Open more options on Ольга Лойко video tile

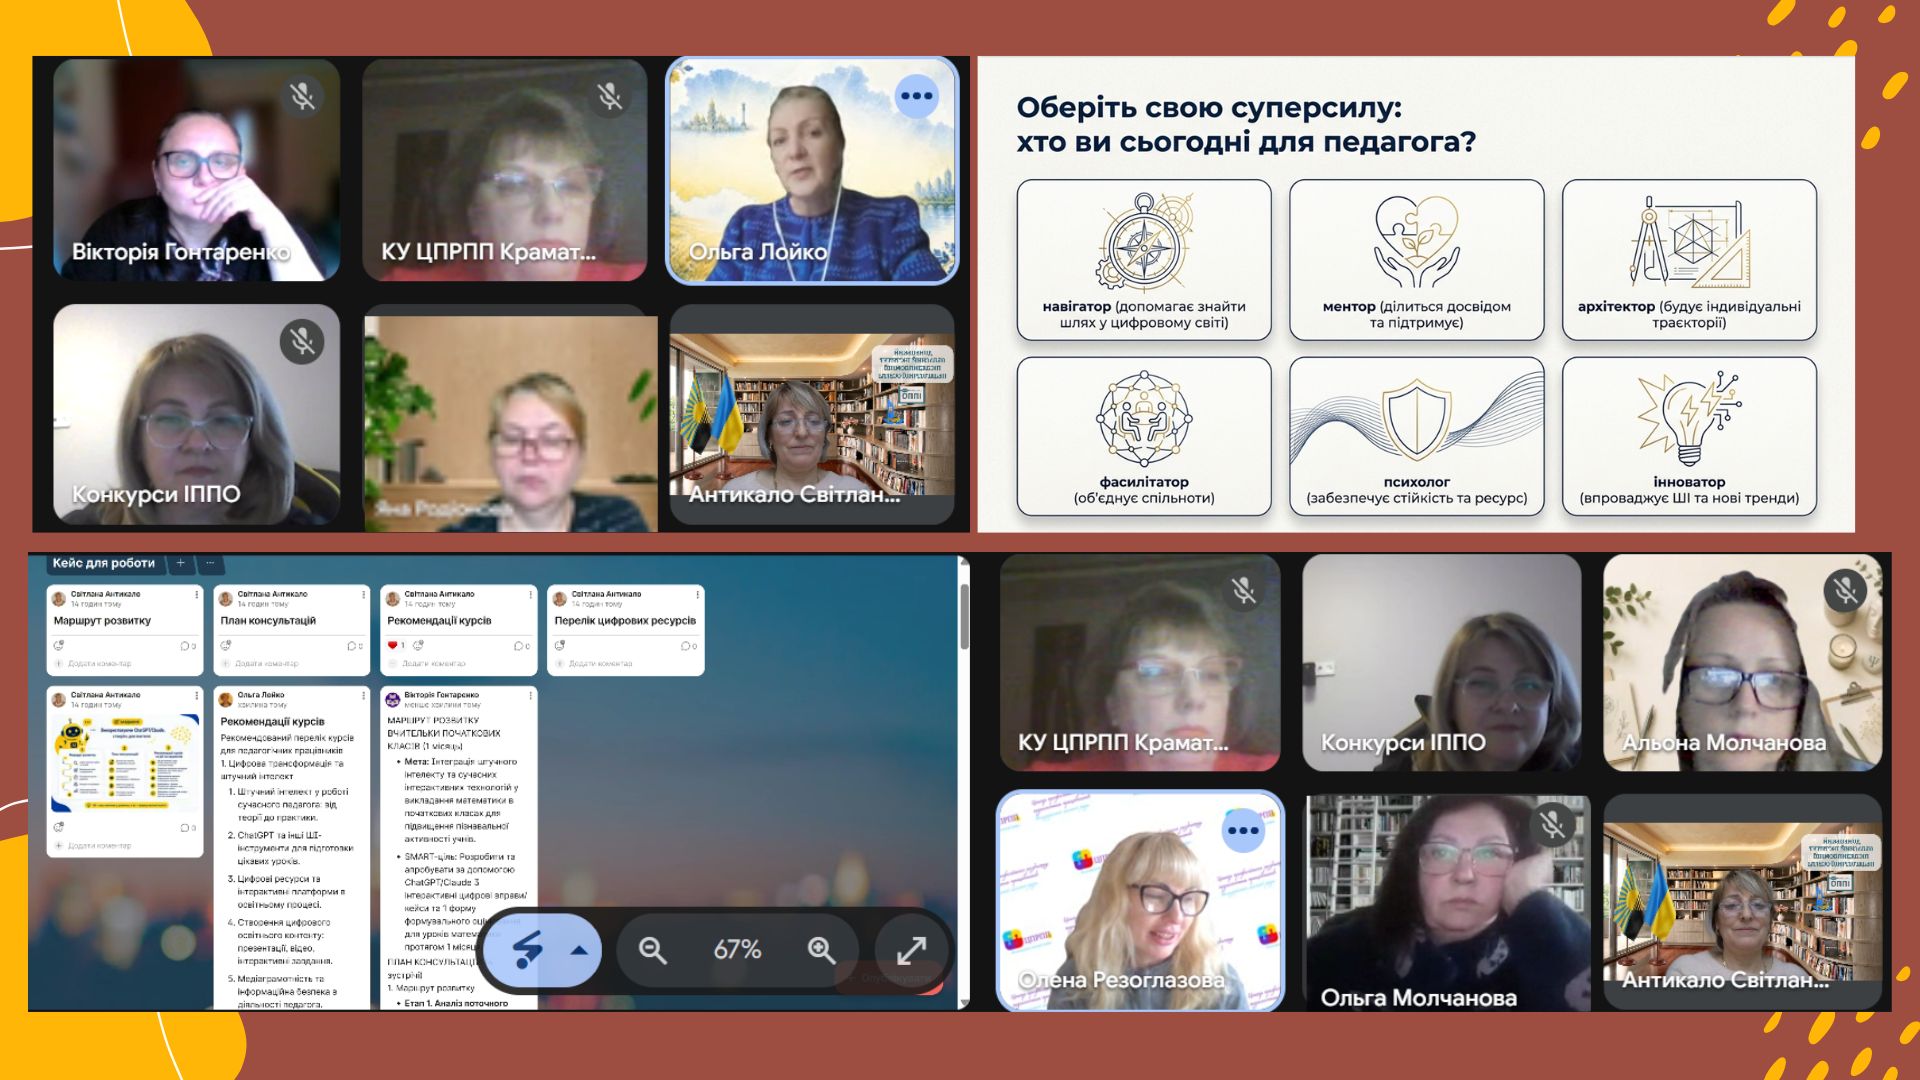(916, 97)
